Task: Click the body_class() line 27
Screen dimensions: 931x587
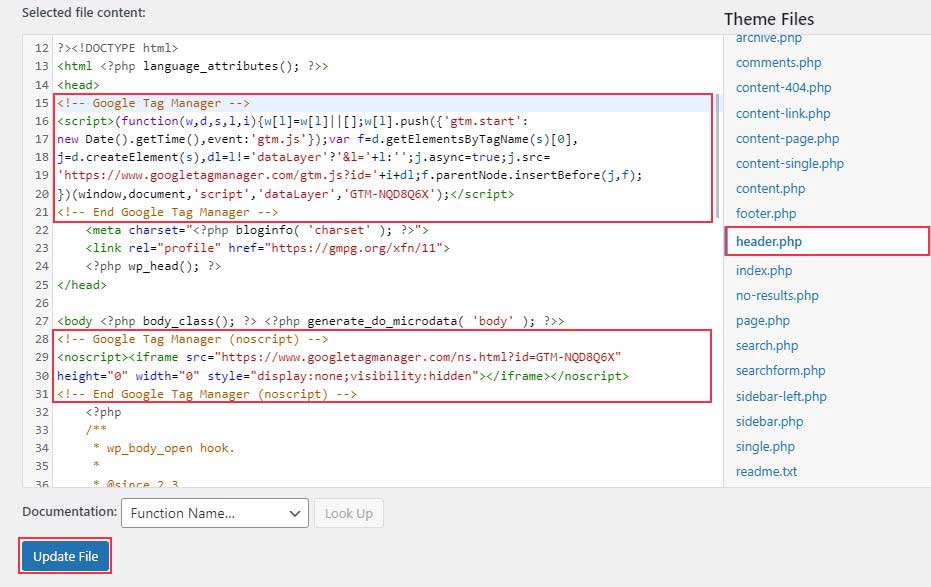Action: pyautogui.click(x=311, y=321)
